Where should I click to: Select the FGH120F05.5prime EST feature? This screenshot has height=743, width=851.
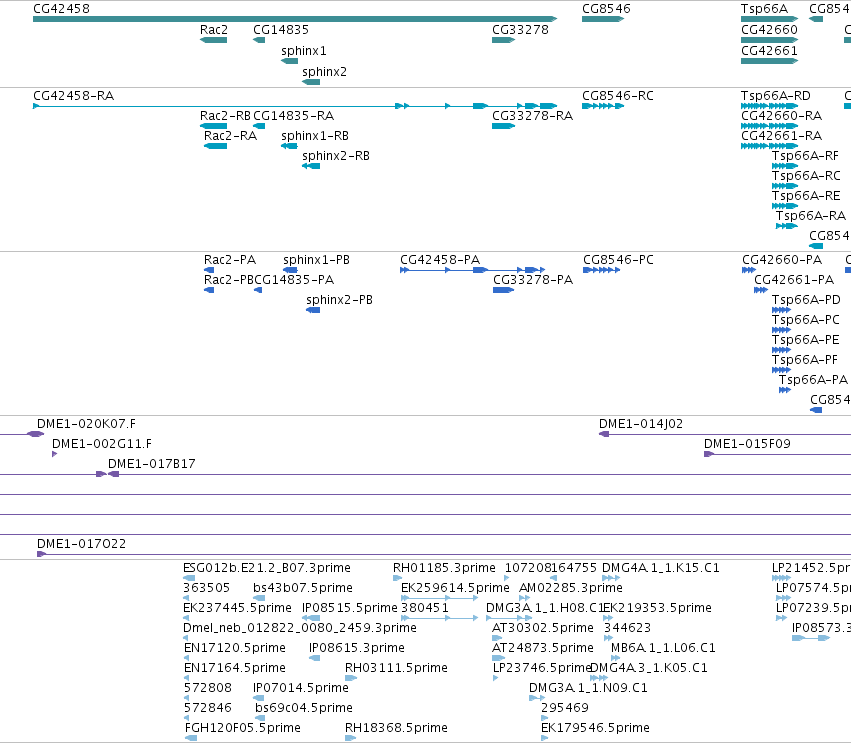[x=190, y=738]
